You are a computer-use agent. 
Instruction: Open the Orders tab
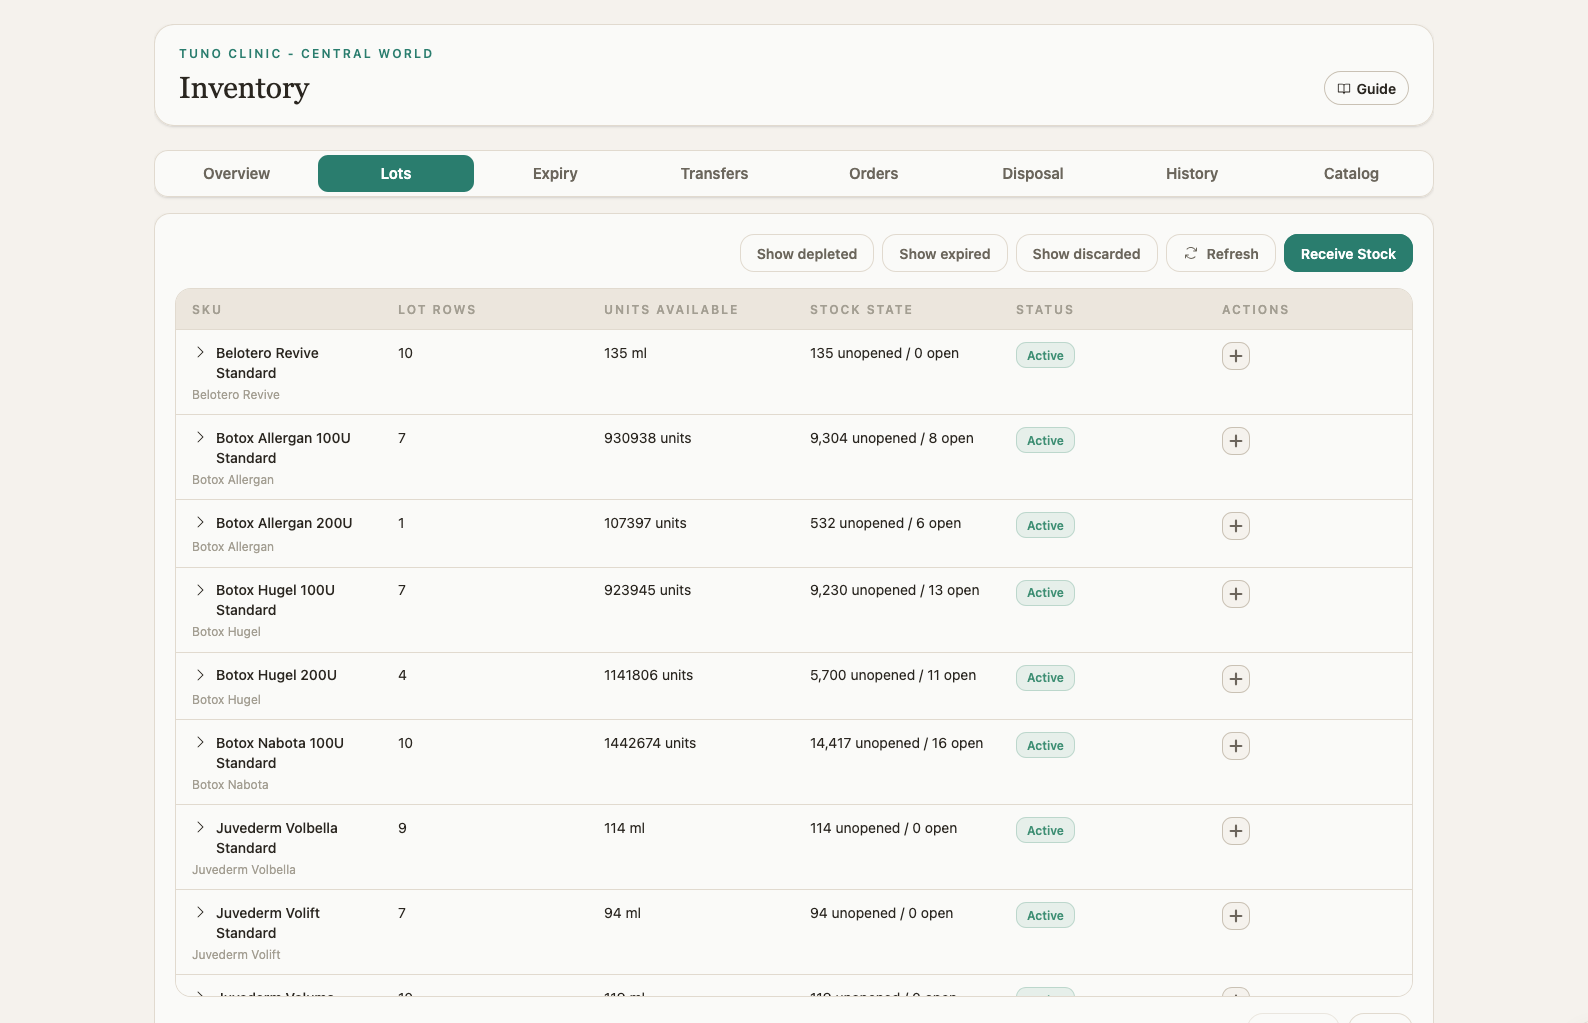(x=874, y=173)
